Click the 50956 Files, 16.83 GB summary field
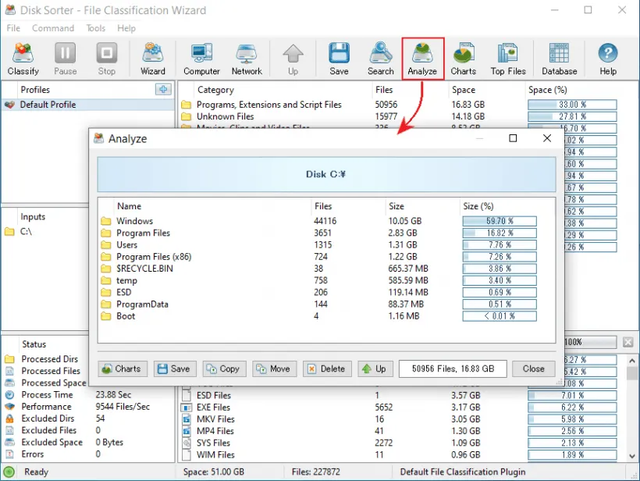This screenshot has height=481, width=640. [x=453, y=369]
